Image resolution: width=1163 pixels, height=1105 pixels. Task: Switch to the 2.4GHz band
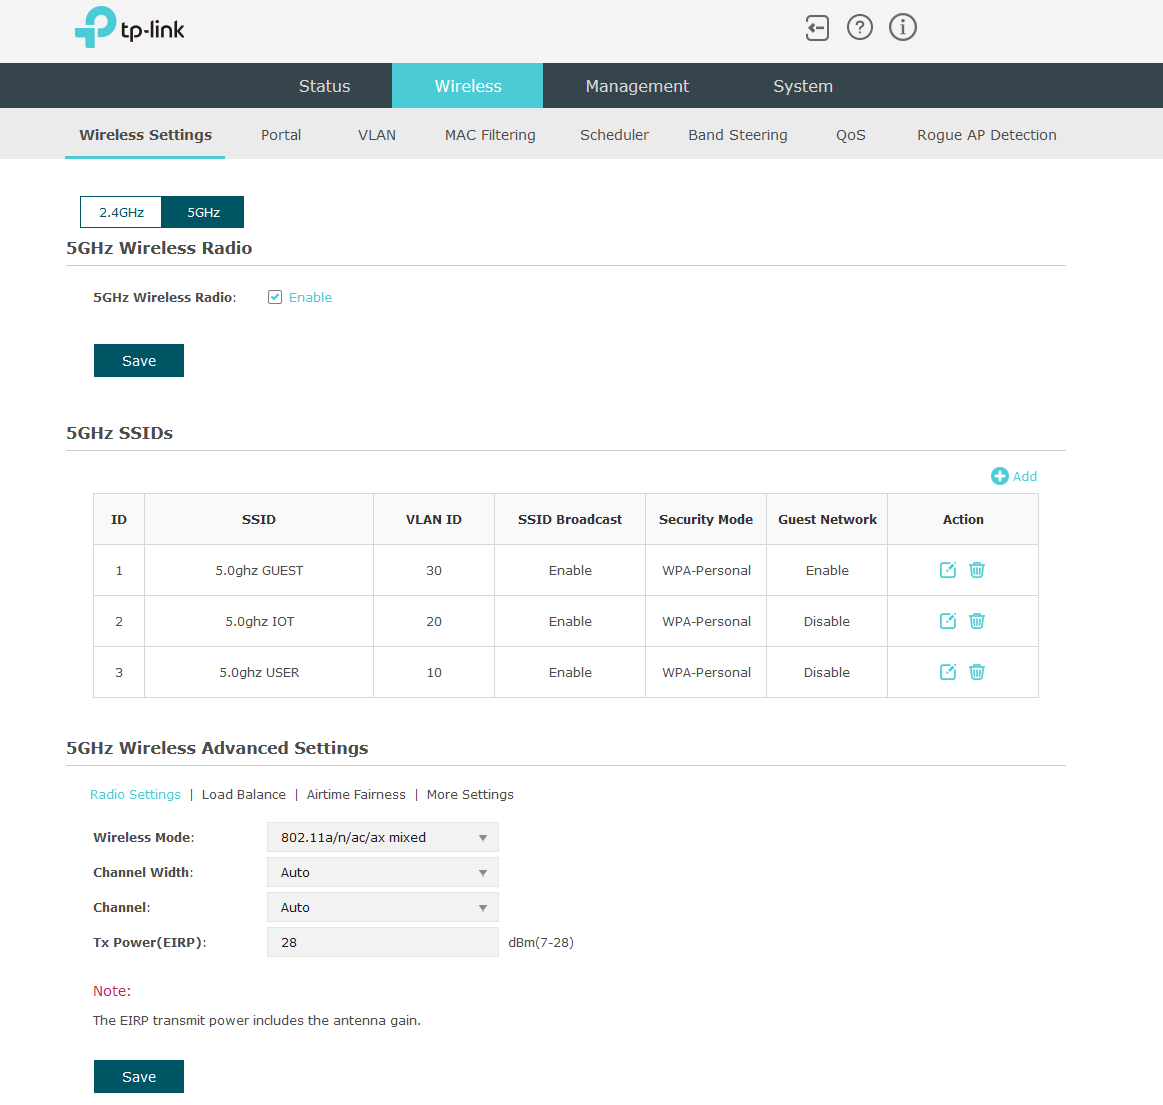[121, 212]
